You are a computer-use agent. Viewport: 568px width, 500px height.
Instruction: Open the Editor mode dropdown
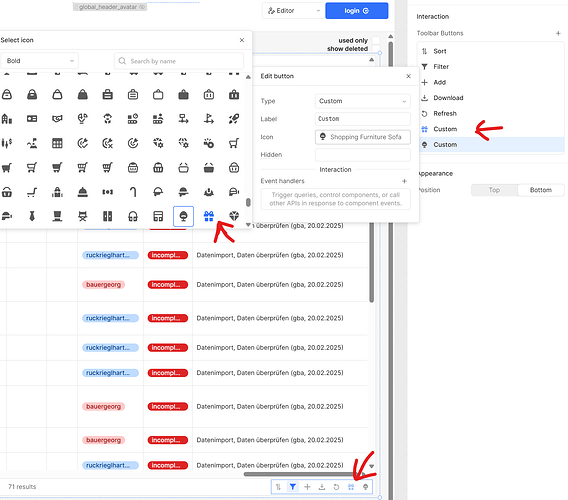pyautogui.click(x=293, y=11)
